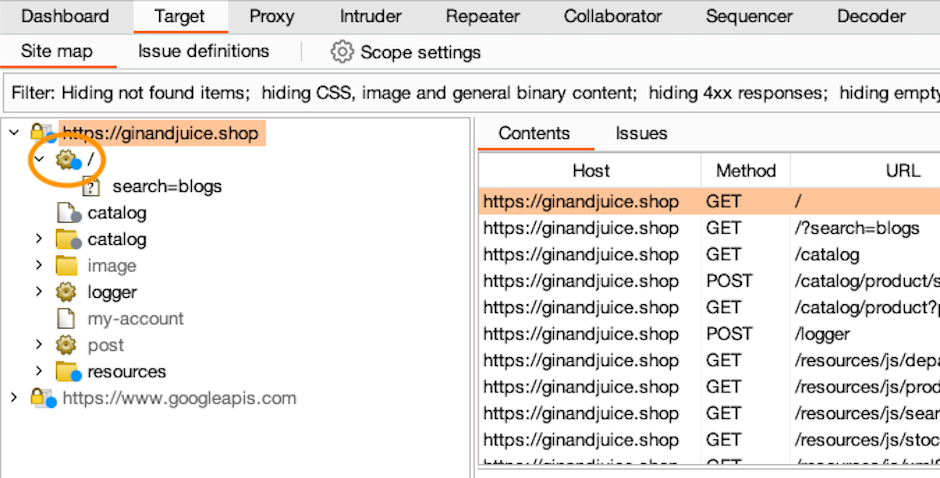The image size is (940, 478).
Task: Select the logger tree entry
Action: pos(112,292)
